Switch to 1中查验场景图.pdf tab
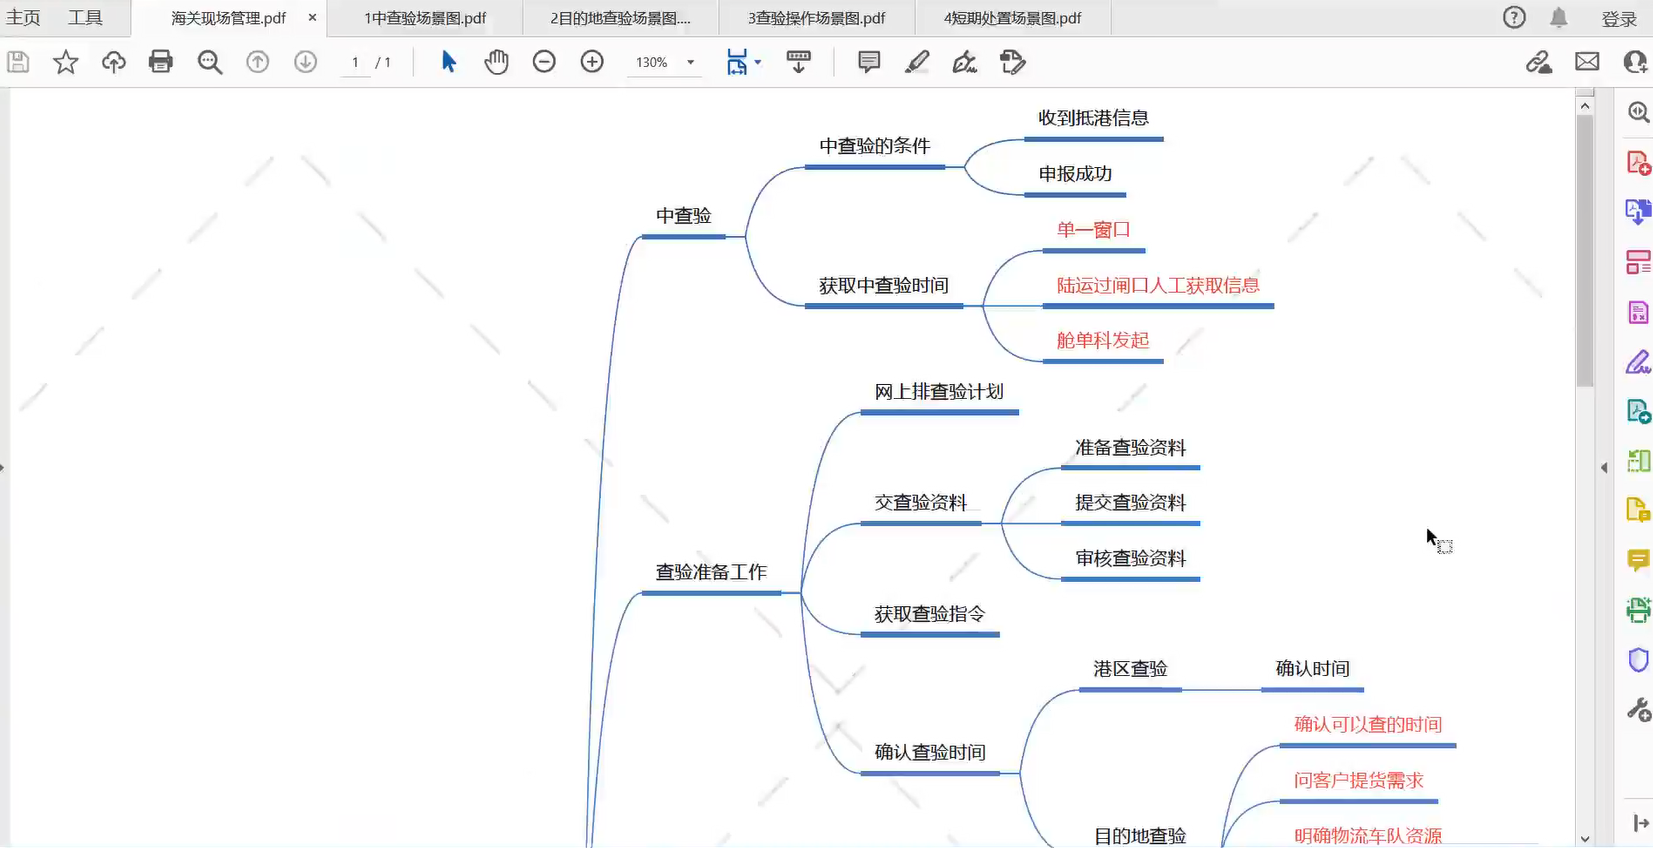The image size is (1653, 848). (x=425, y=18)
